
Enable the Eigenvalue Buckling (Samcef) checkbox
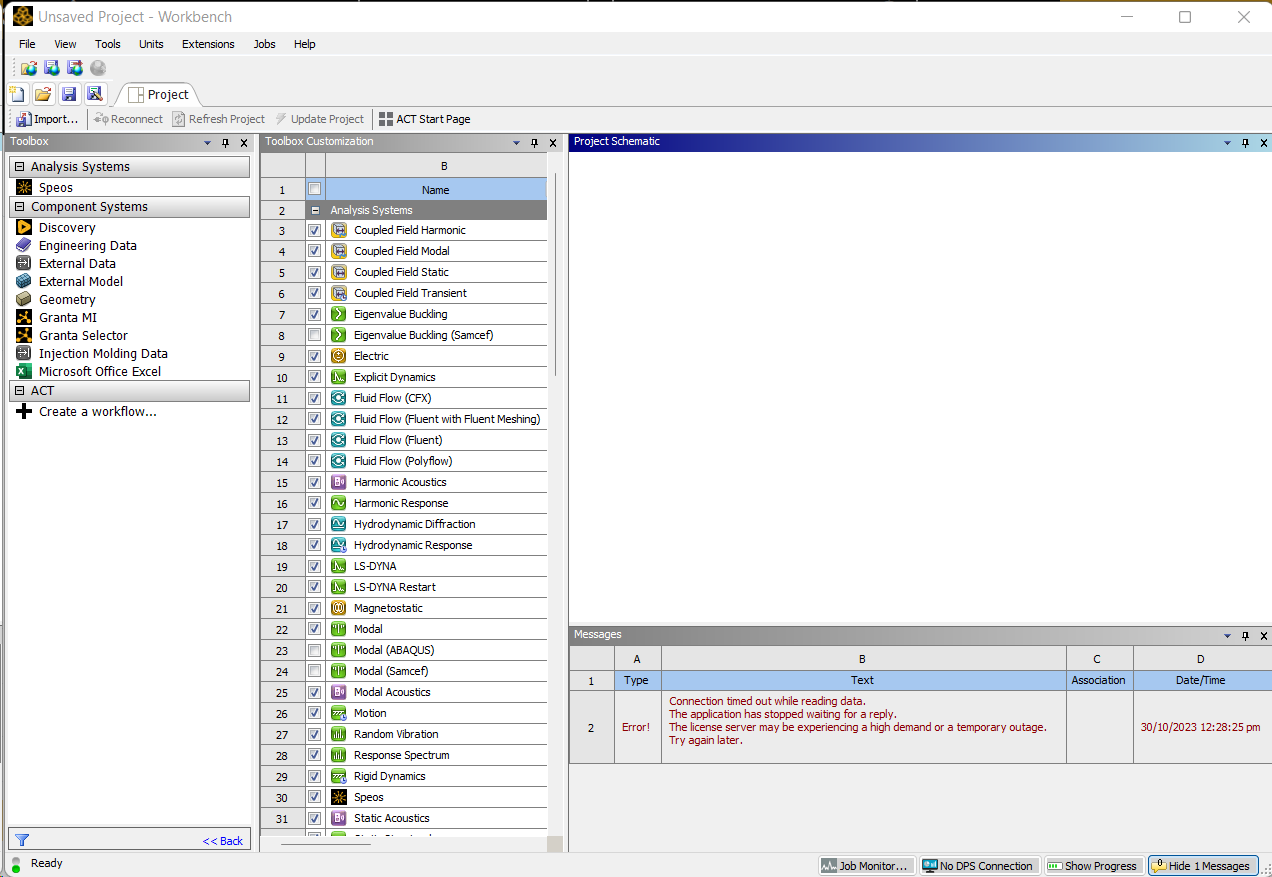click(315, 335)
